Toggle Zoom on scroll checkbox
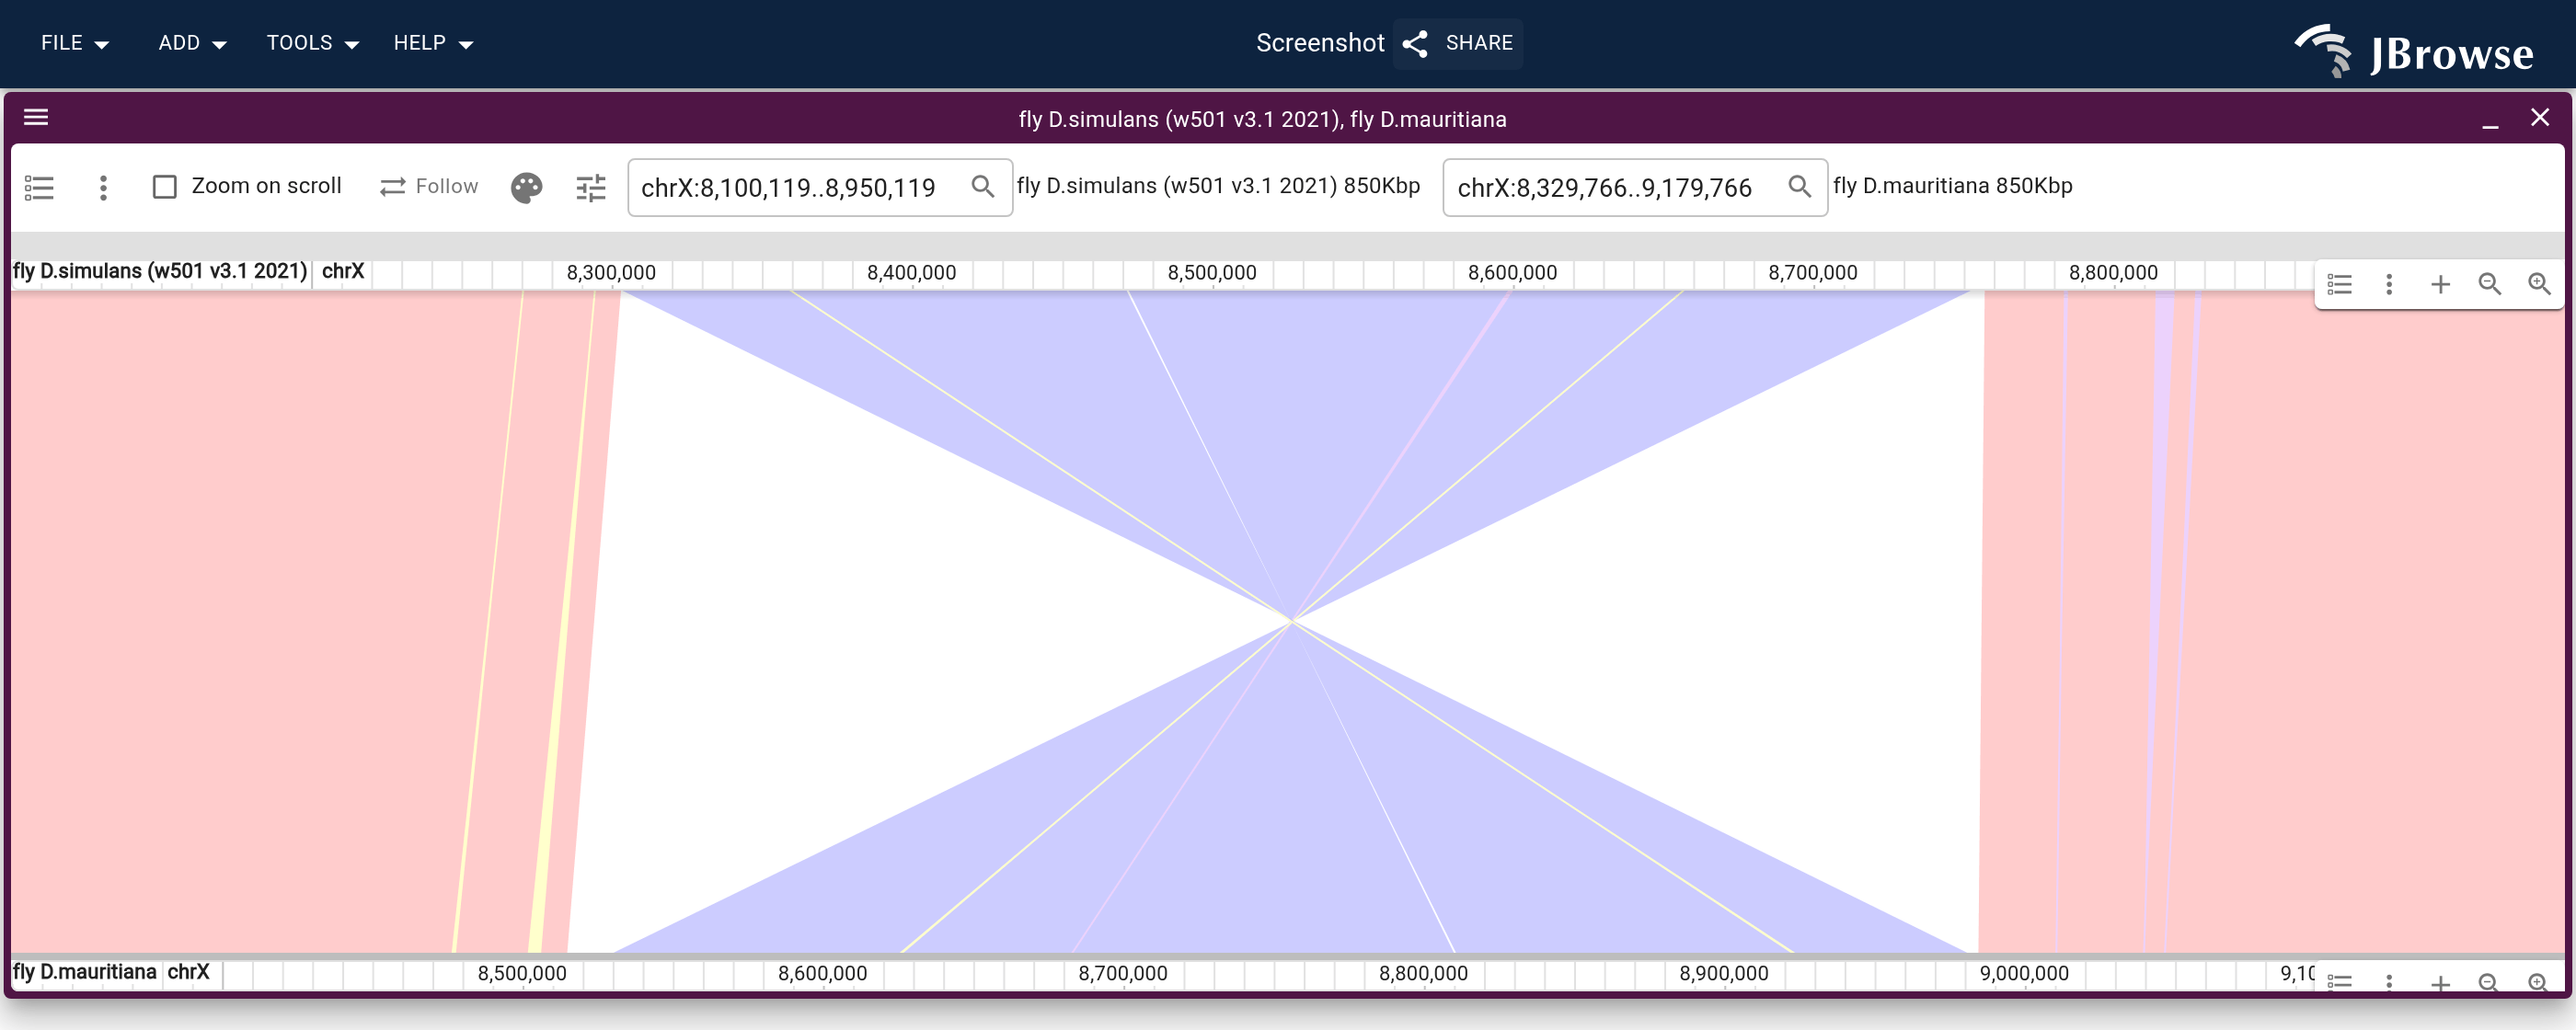Viewport: 2576px width, 1030px height. (x=164, y=187)
